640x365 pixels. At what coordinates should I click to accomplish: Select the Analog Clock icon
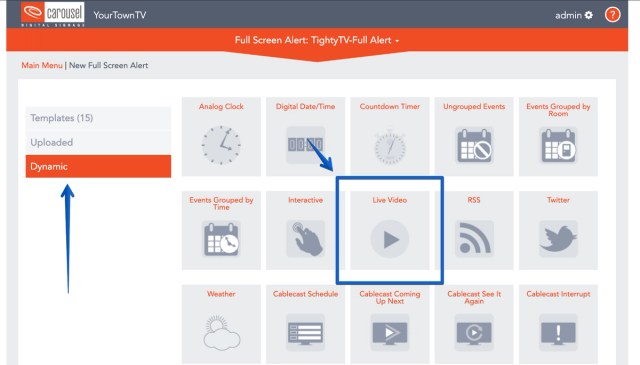221,145
